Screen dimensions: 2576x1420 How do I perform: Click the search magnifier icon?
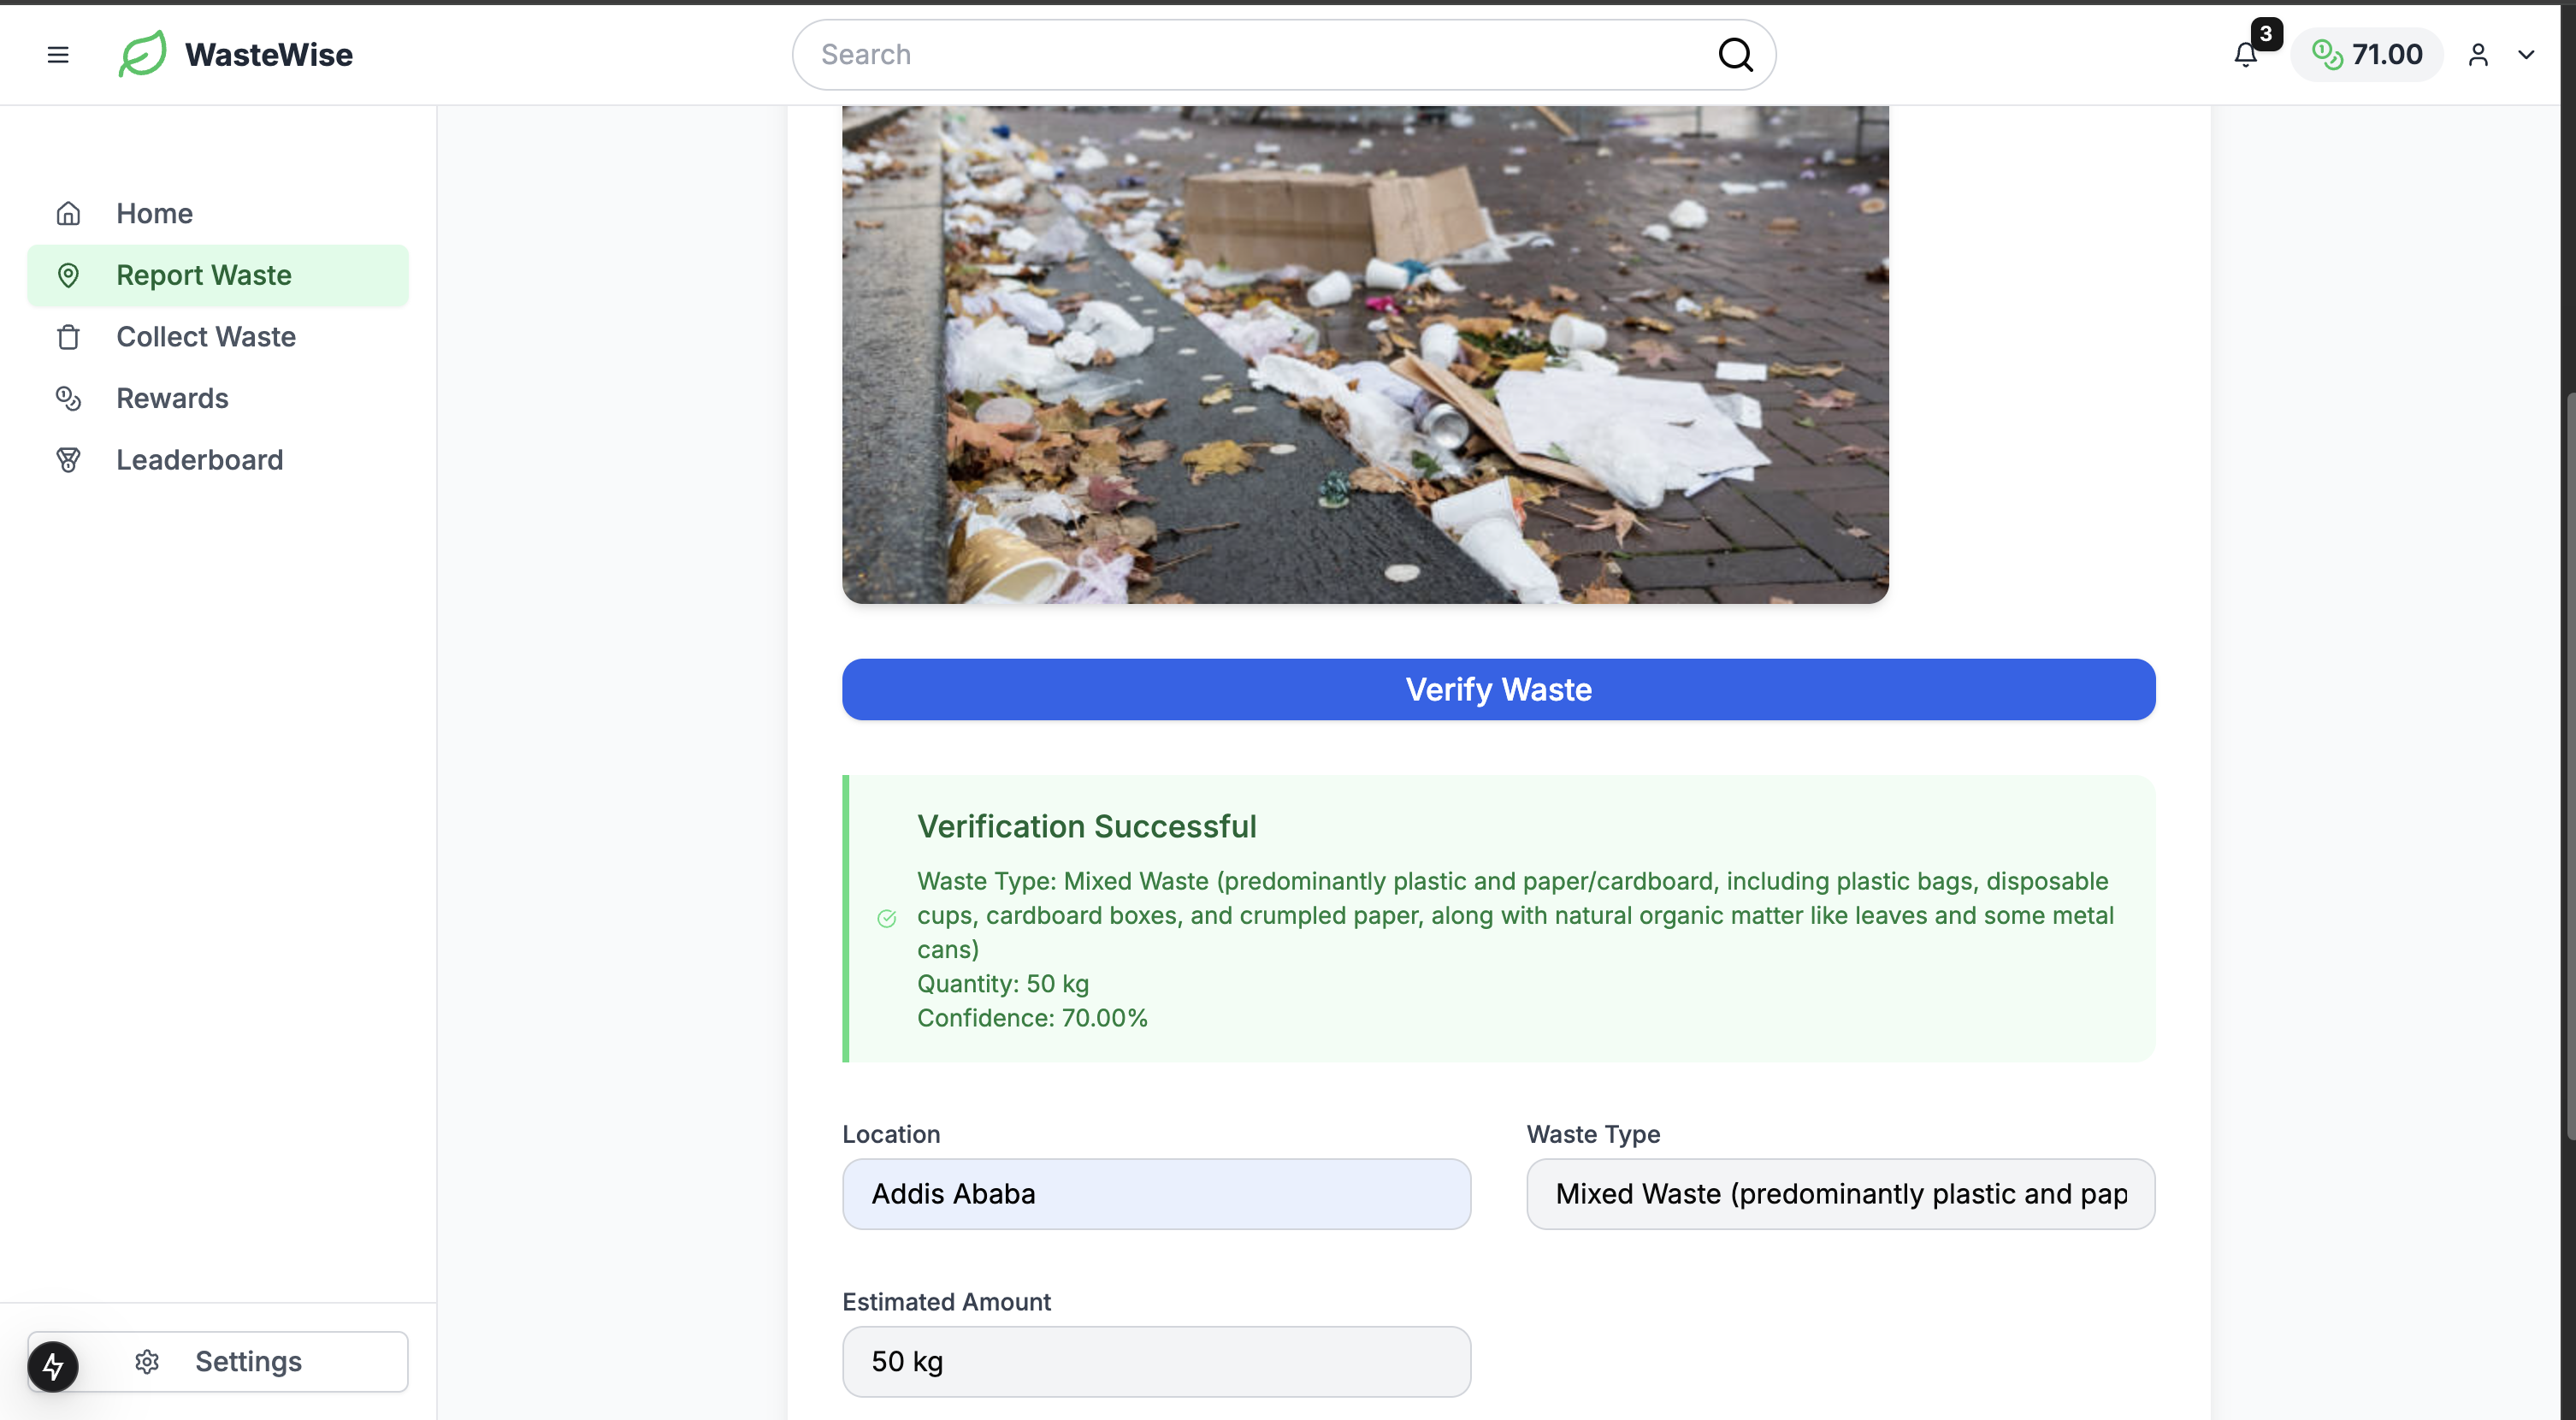point(1735,55)
